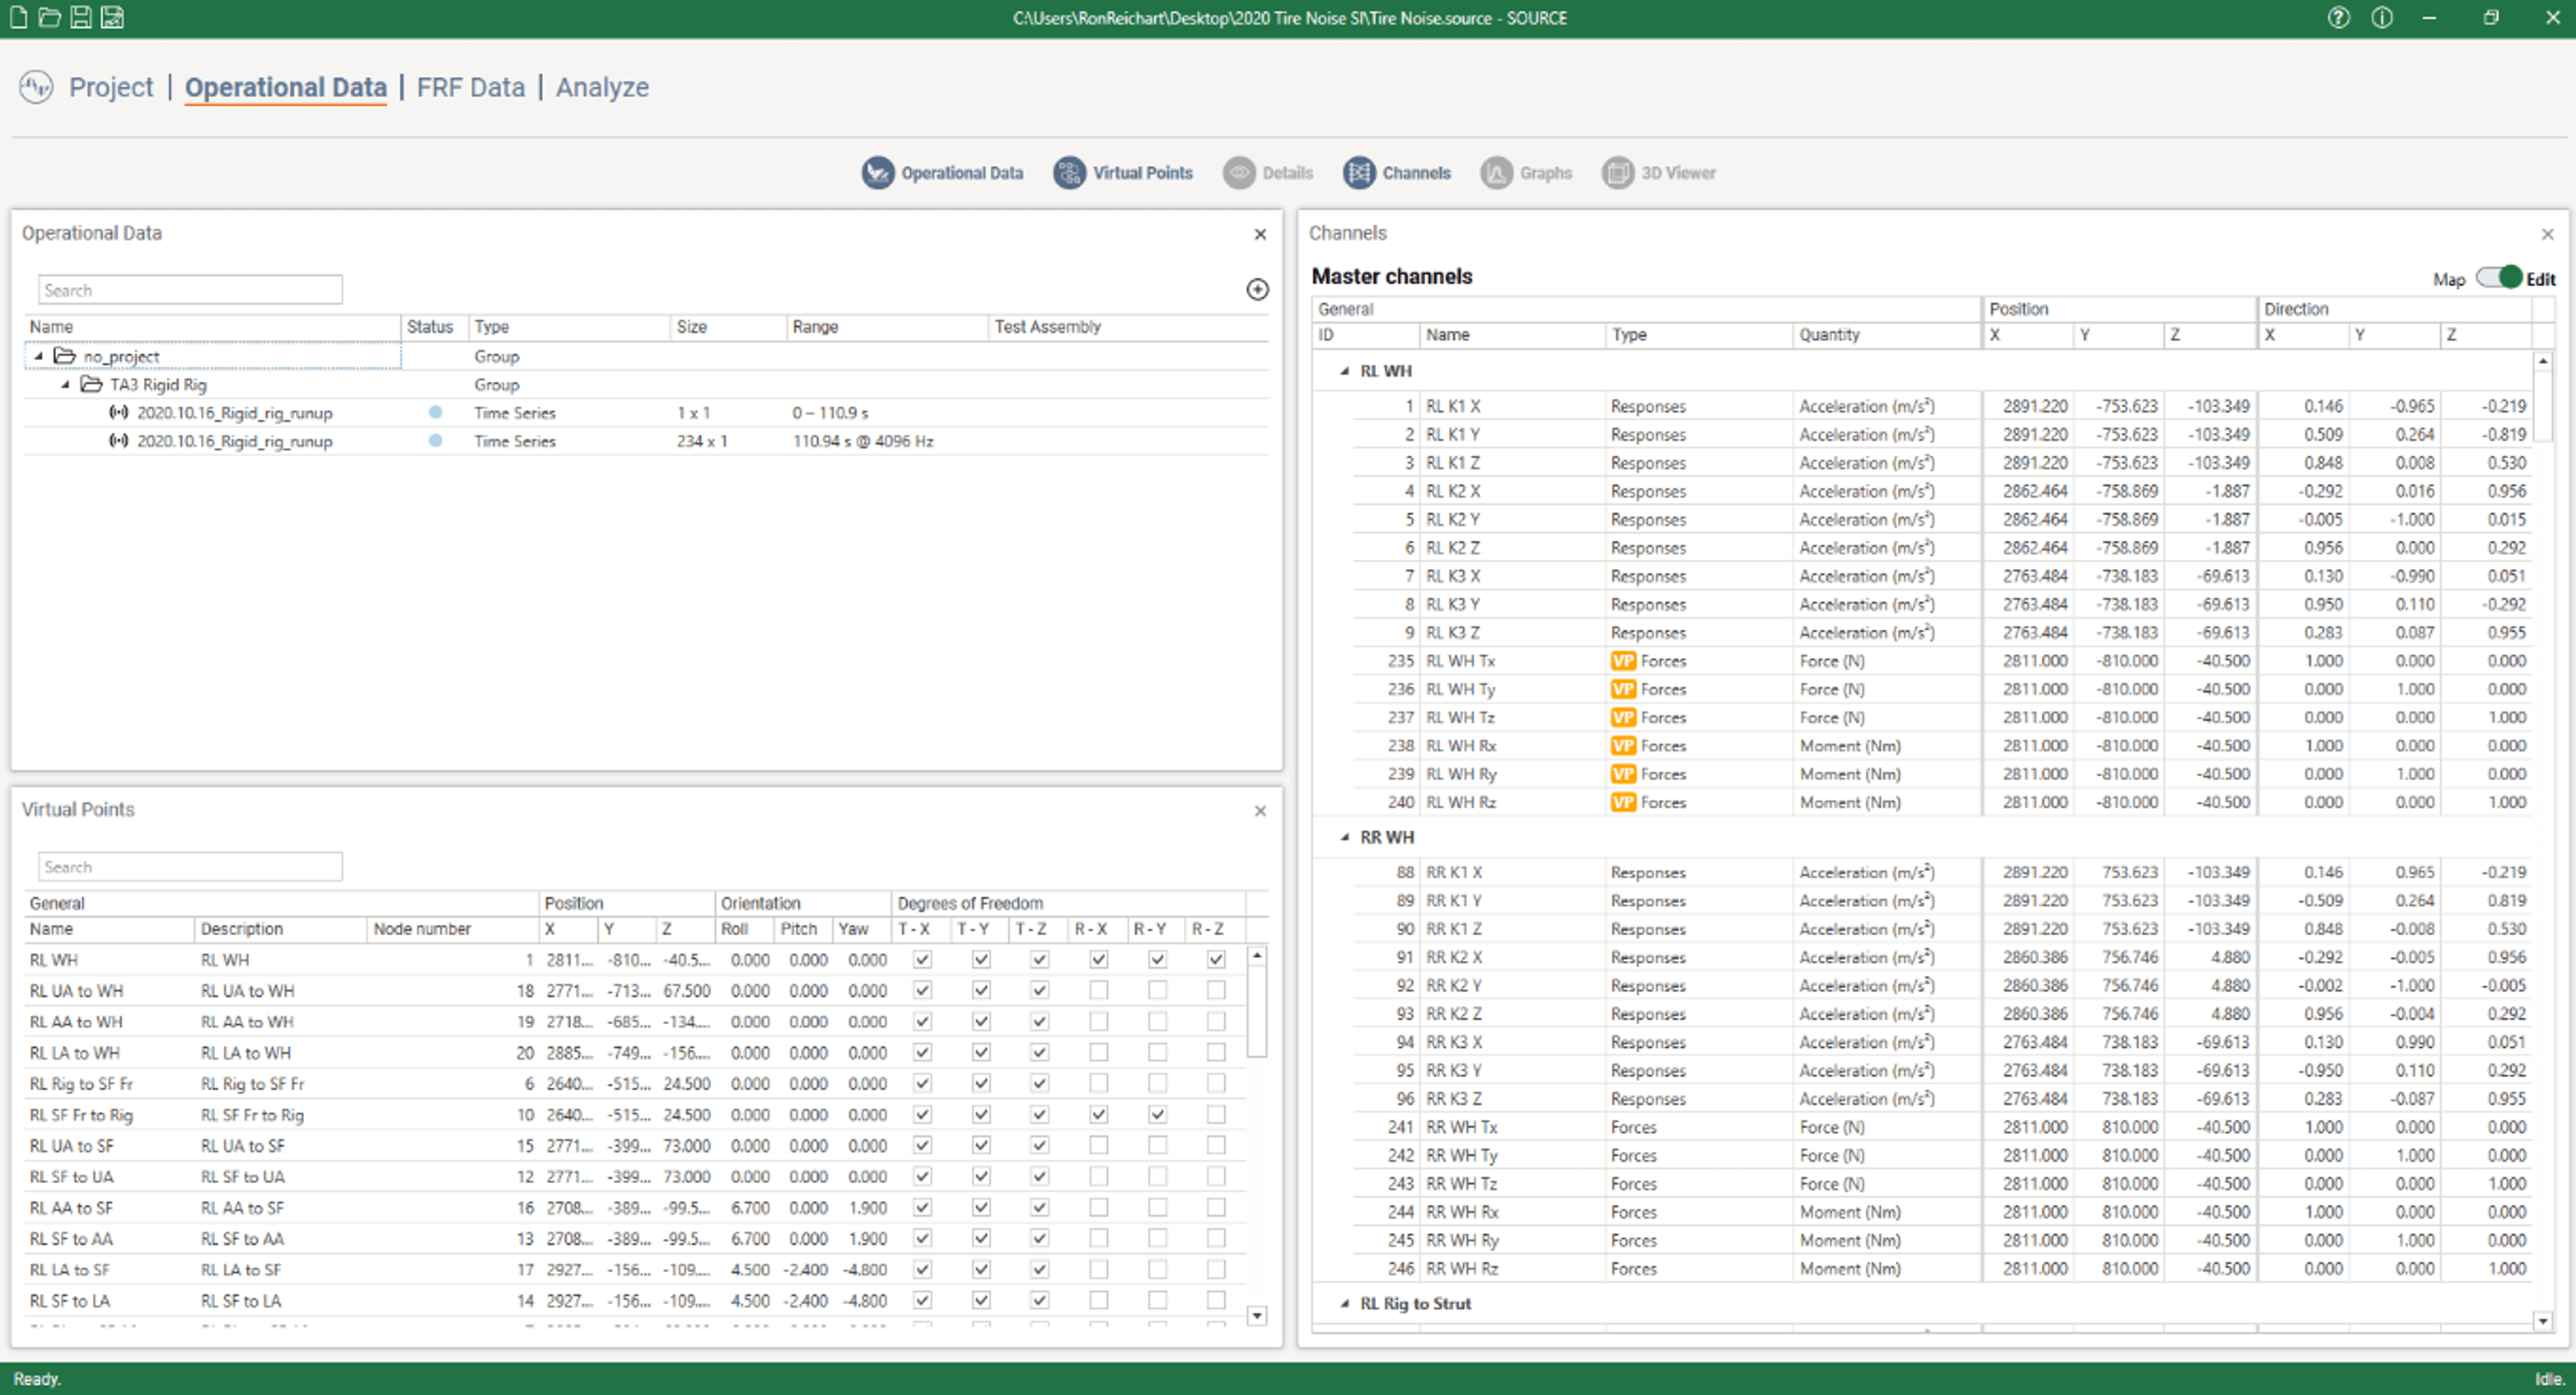This screenshot has height=1395, width=2576.
Task: Open the 3D Viewer panel icon
Action: point(1617,173)
